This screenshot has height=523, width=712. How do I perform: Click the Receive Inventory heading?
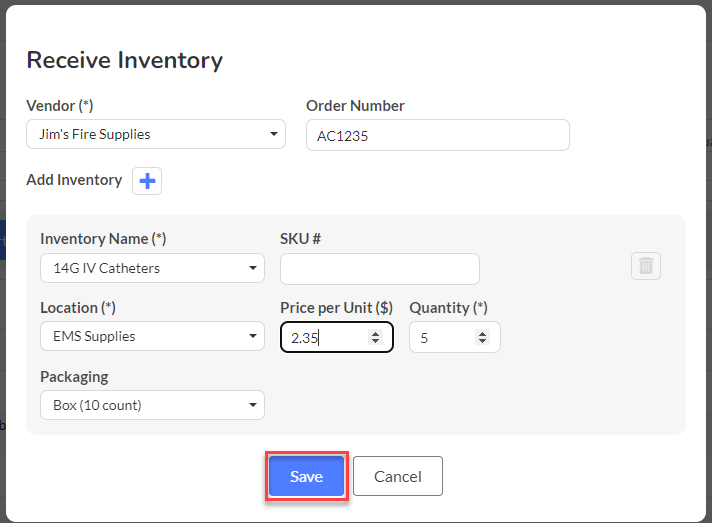coord(124,60)
